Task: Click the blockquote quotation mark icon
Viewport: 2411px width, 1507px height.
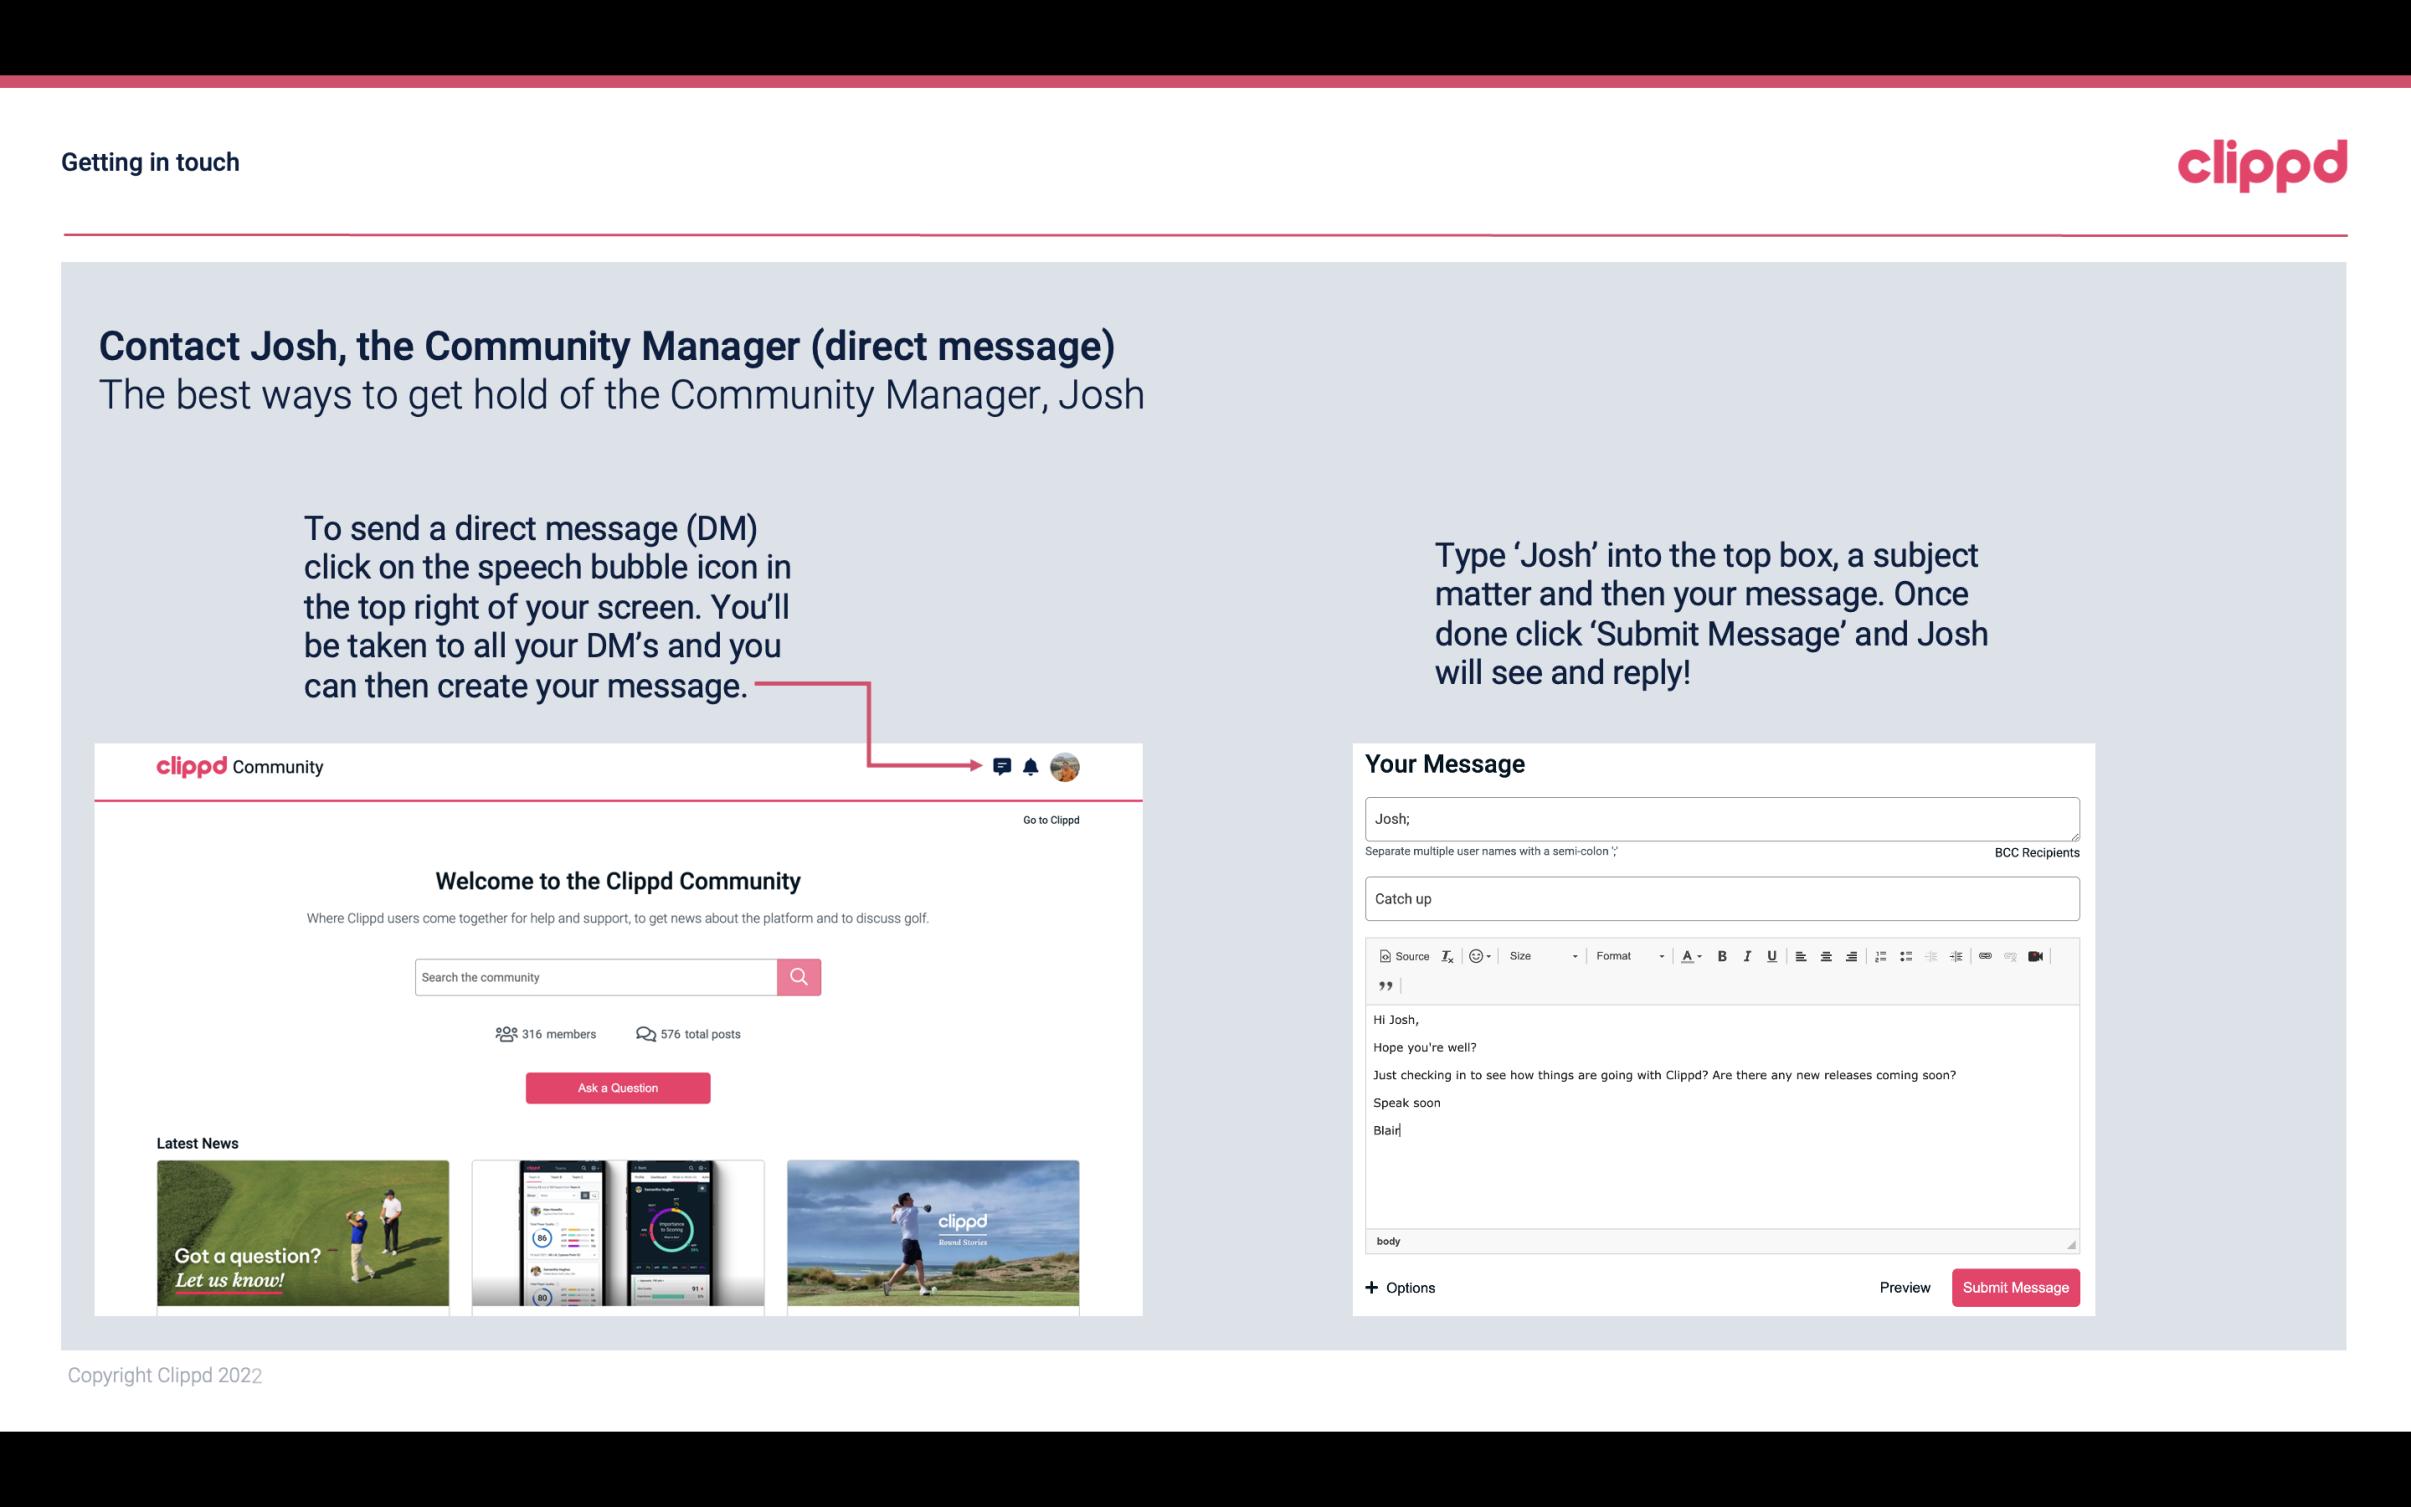Action: pos(1382,988)
